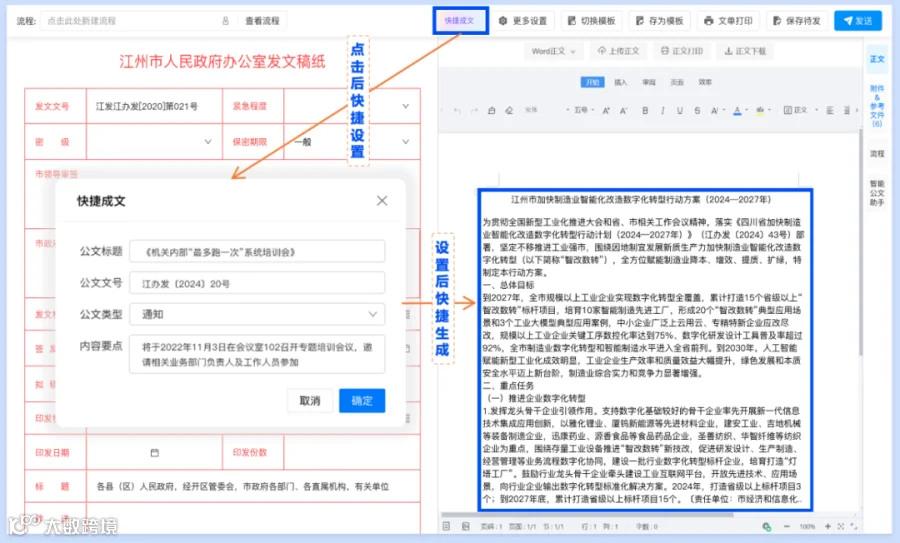This screenshot has width=900, height=543.
Task: Open the 公文类型 dropdown showing 通知
Action: (x=257, y=314)
